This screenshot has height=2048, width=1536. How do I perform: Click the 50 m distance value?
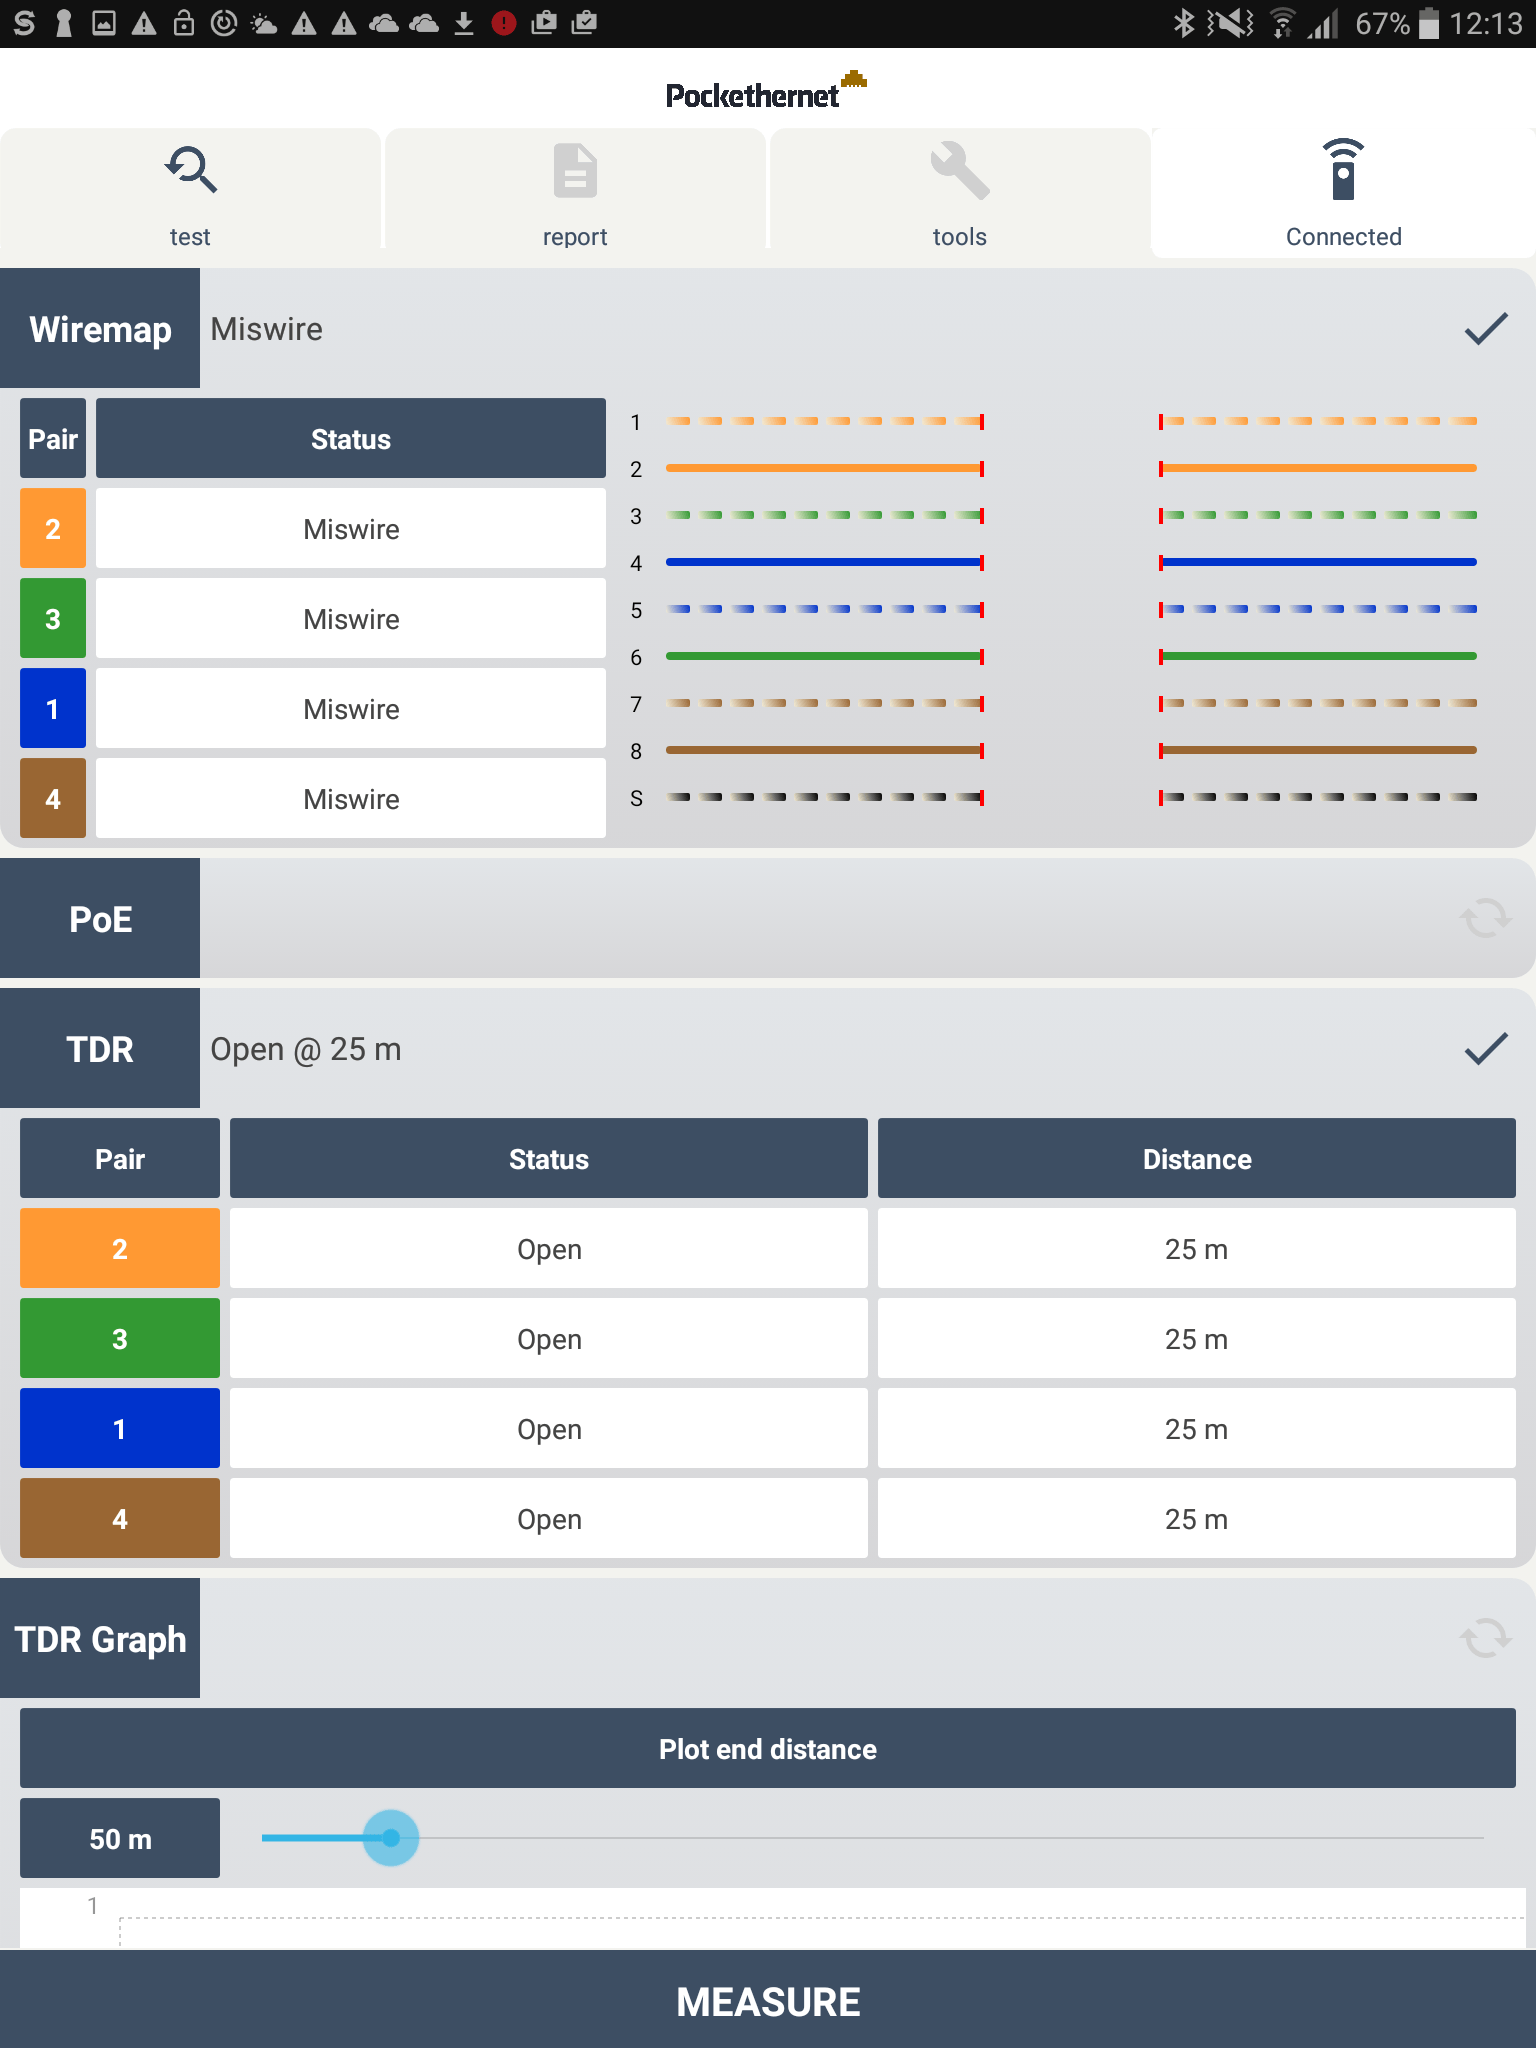pyautogui.click(x=120, y=1838)
